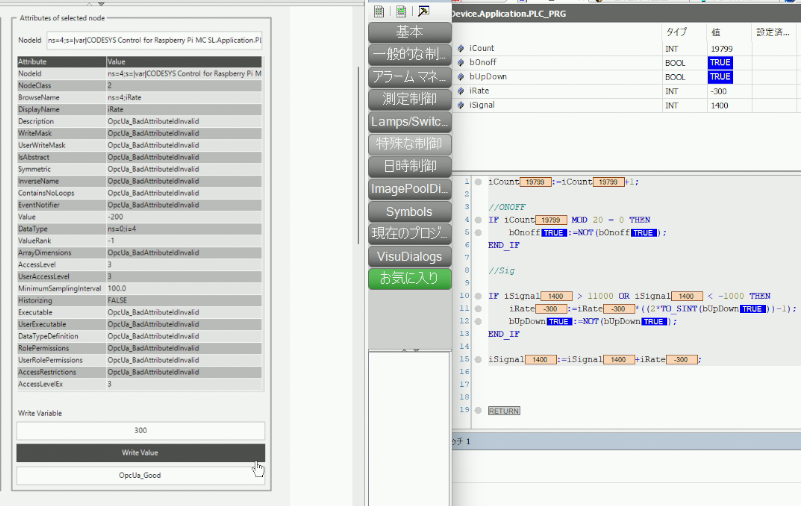801x506 pixels.
Task: Click the END_IF keyword on line 13
Action: coord(504,334)
